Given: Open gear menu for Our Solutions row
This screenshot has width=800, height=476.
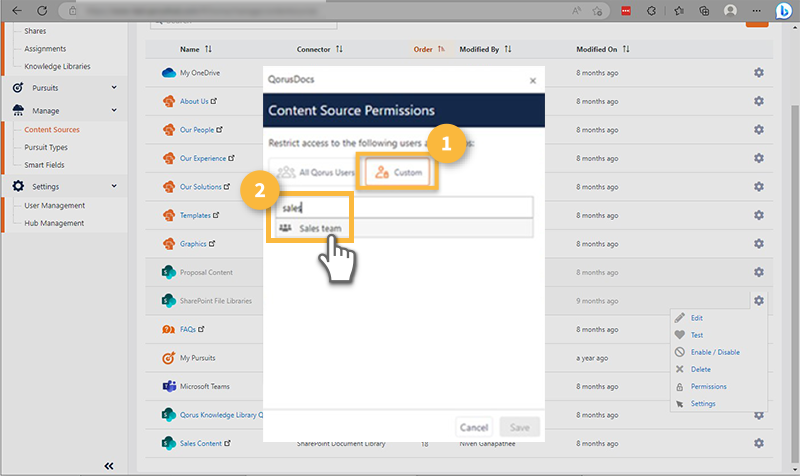Looking at the screenshot, I should click(x=759, y=187).
